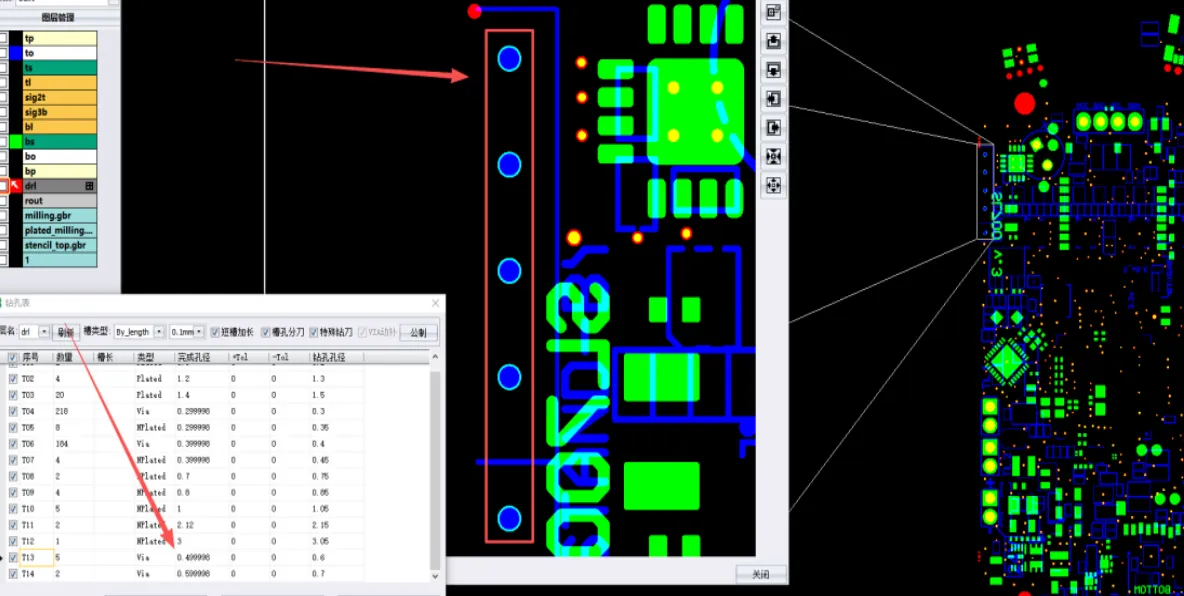Click the 0.499998 finished hole value
The height and width of the screenshot is (596, 1184).
click(x=193, y=557)
